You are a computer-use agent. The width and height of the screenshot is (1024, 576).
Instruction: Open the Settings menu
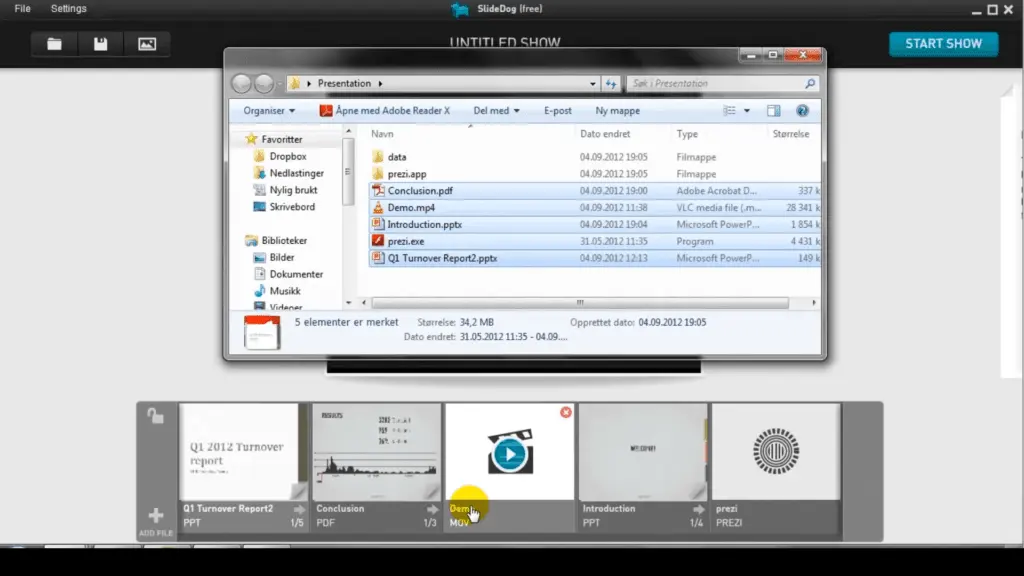click(x=69, y=8)
